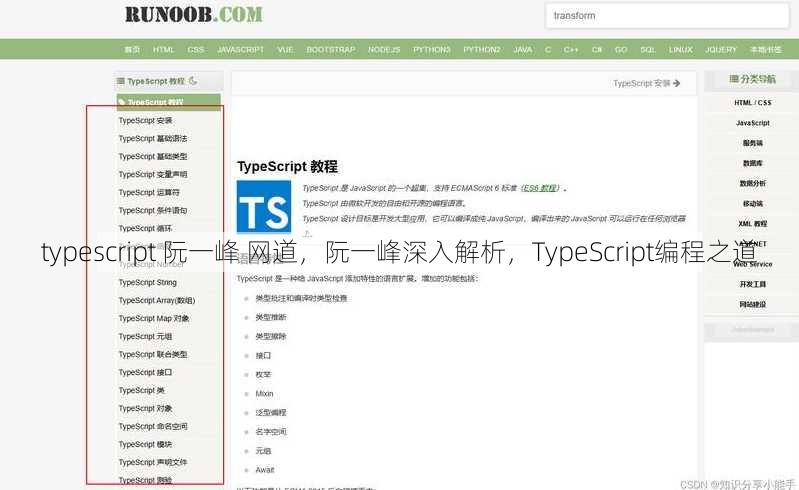This screenshot has height=490, width=799.
Task: Open TypeScript 声明文件 chapter
Action: 152,462
